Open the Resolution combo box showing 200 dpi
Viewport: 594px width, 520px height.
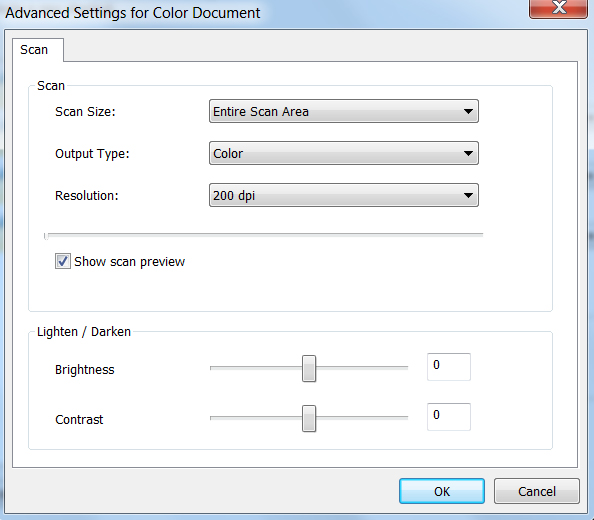[x=344, y=195]
